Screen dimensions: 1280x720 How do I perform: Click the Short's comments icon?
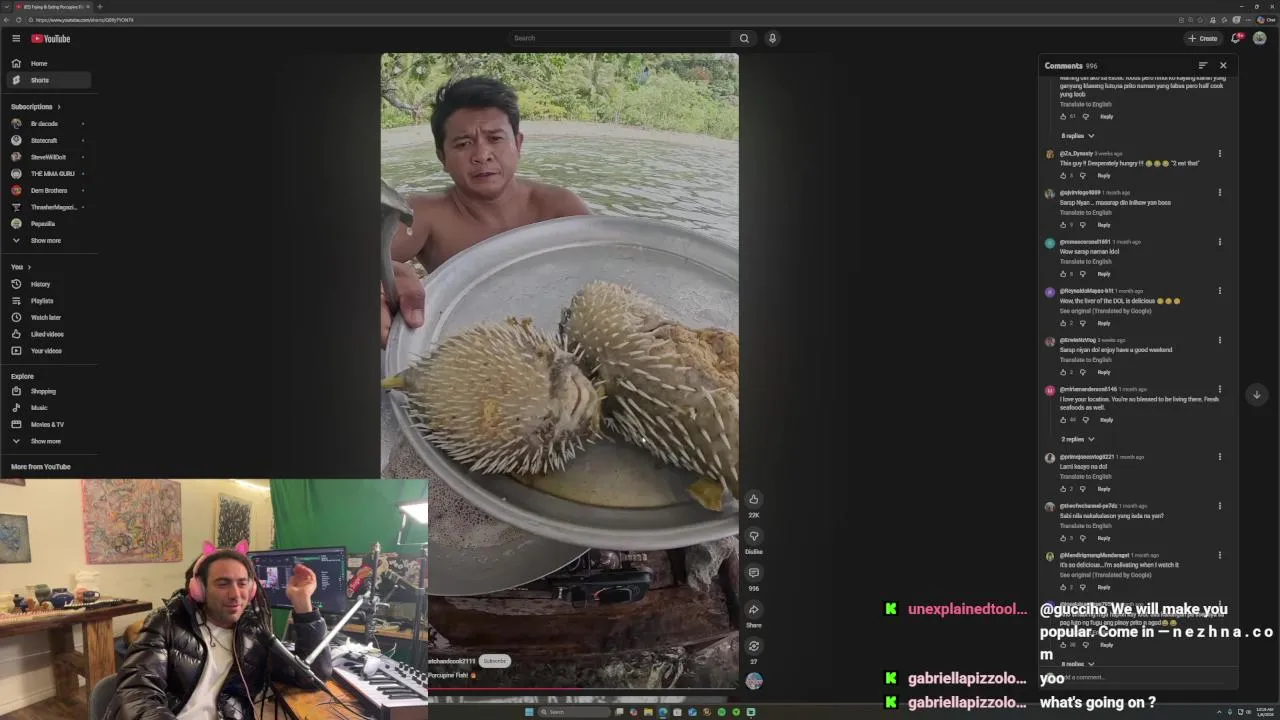click(x=754, y=573)
